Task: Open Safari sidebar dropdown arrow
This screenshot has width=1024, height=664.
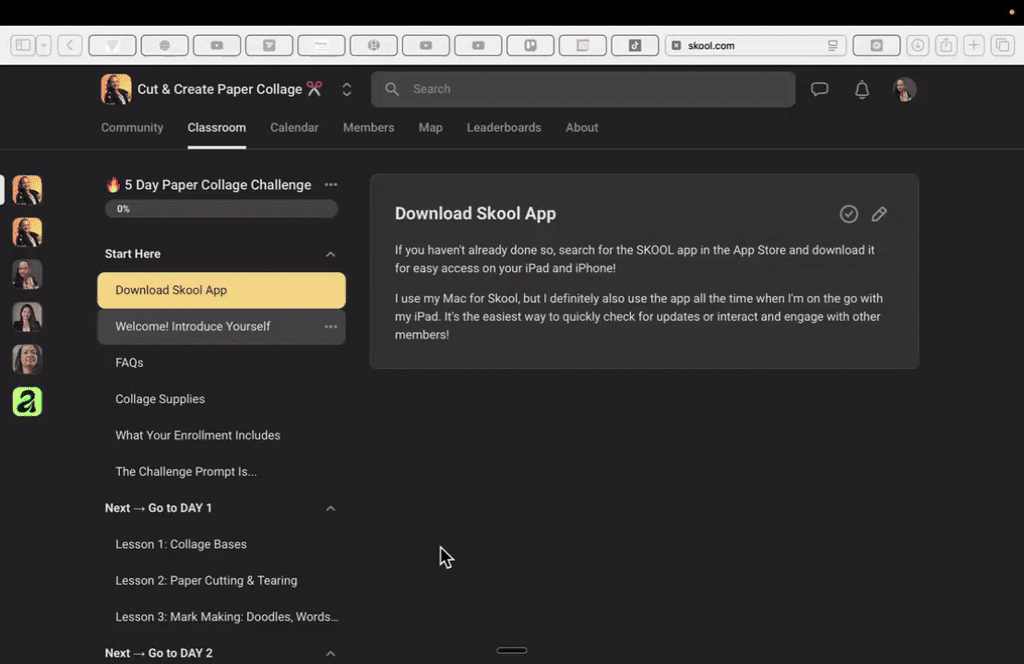Action: 44,45
